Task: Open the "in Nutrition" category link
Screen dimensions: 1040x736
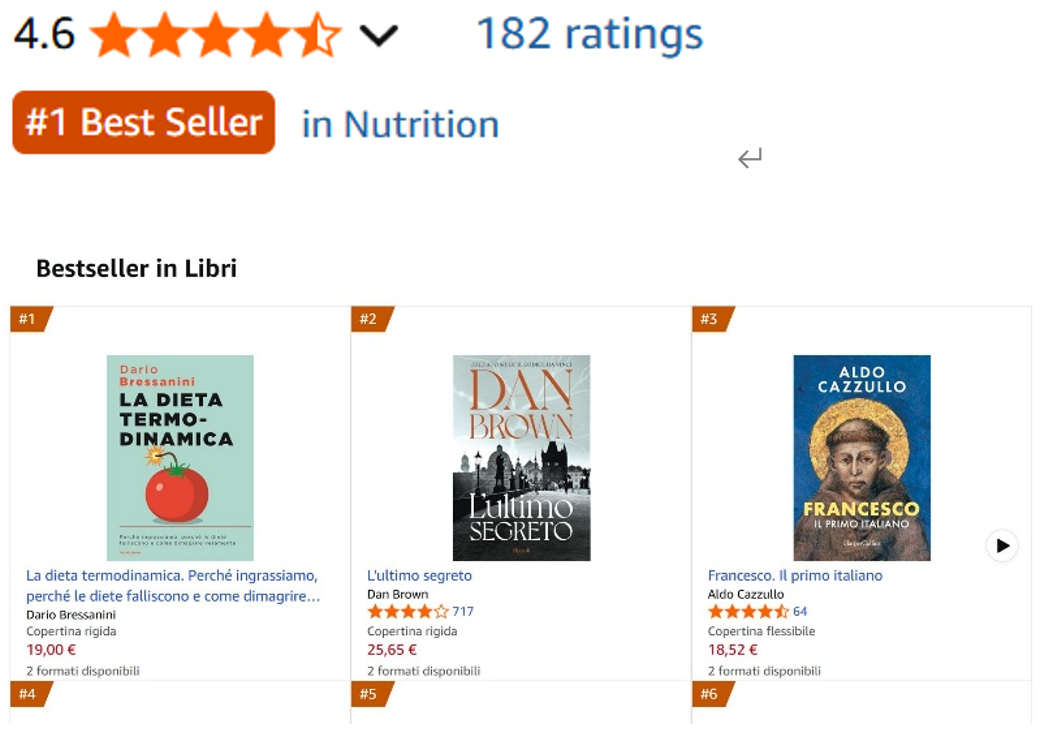Action: pos(400,125)
